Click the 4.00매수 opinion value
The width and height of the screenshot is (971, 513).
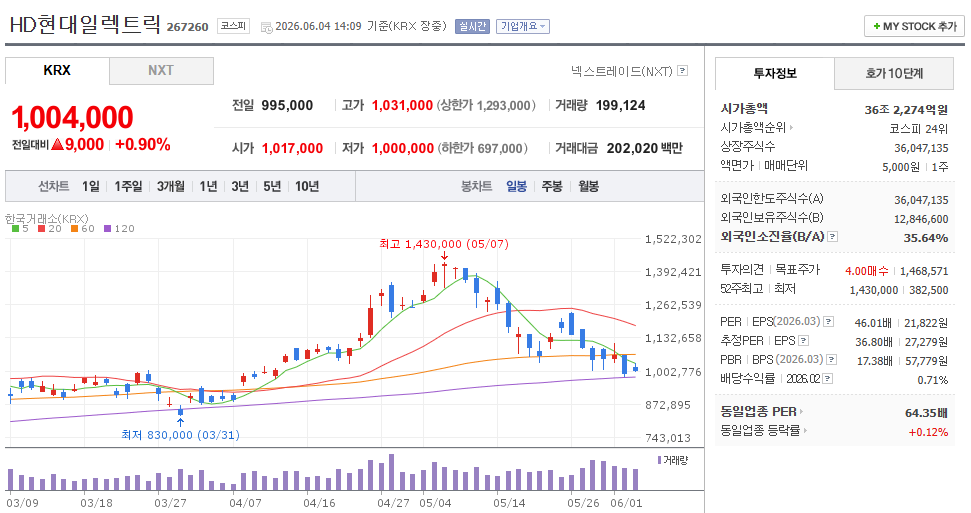pyautogui.click(x=867, y=271)
